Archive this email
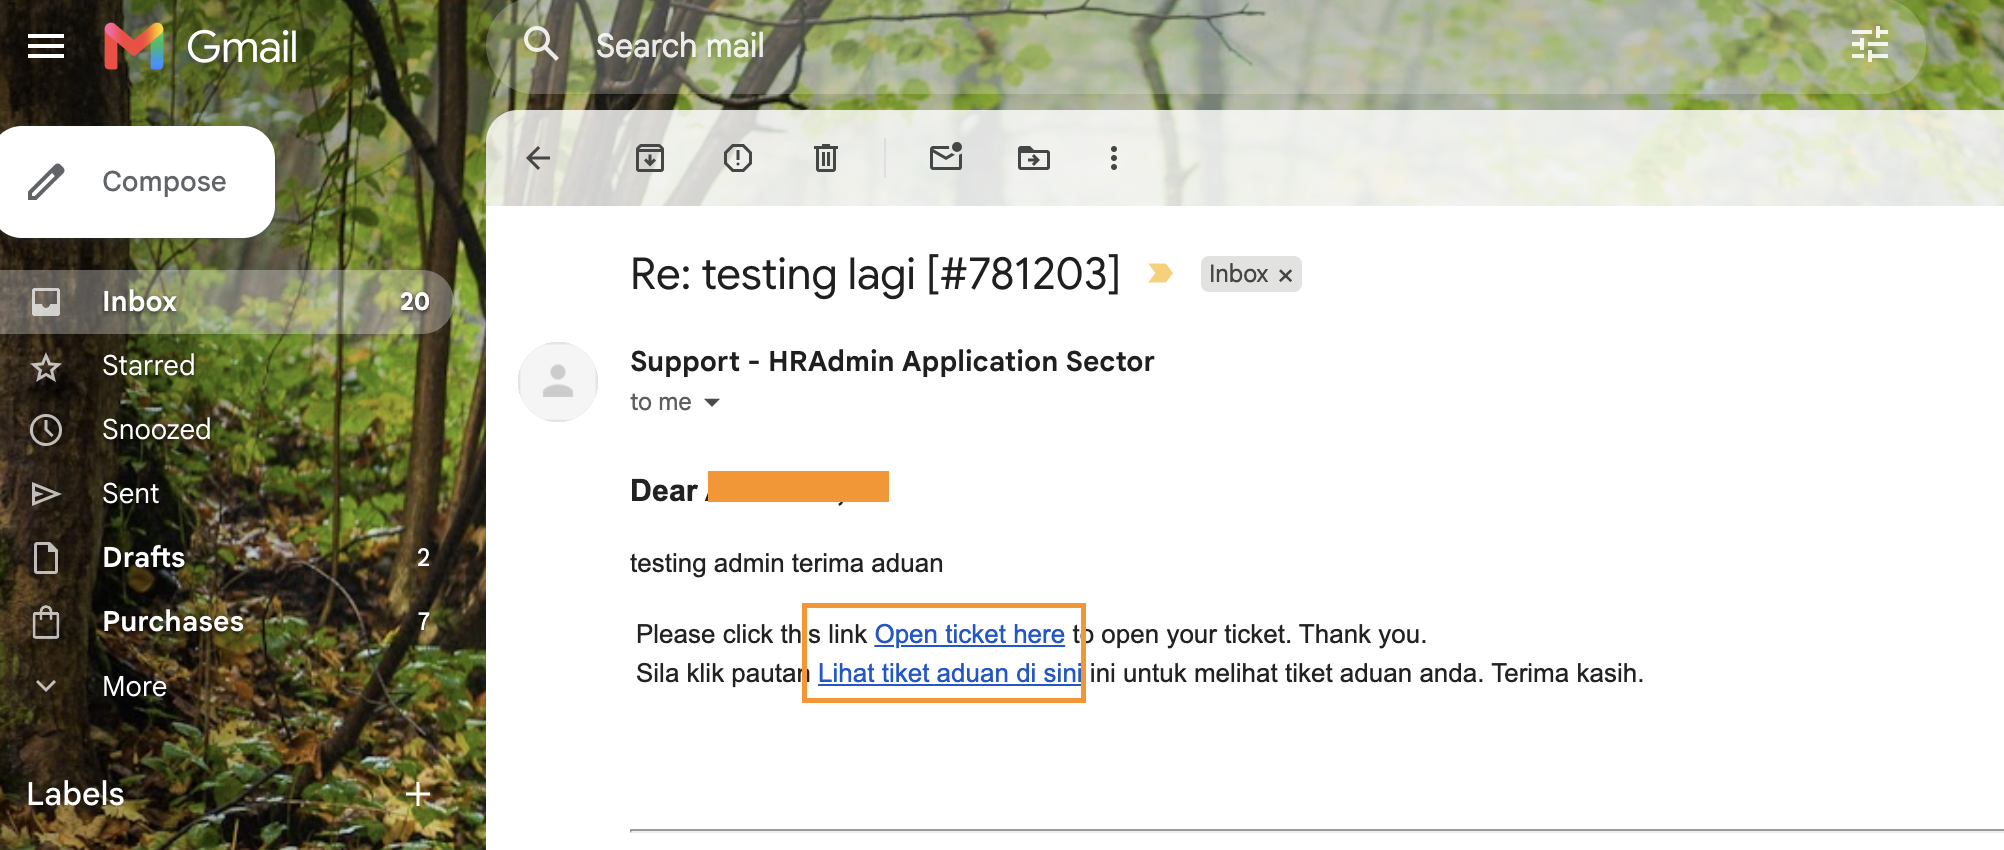This screenshot has height=850, width=2004. pos(650,158)
